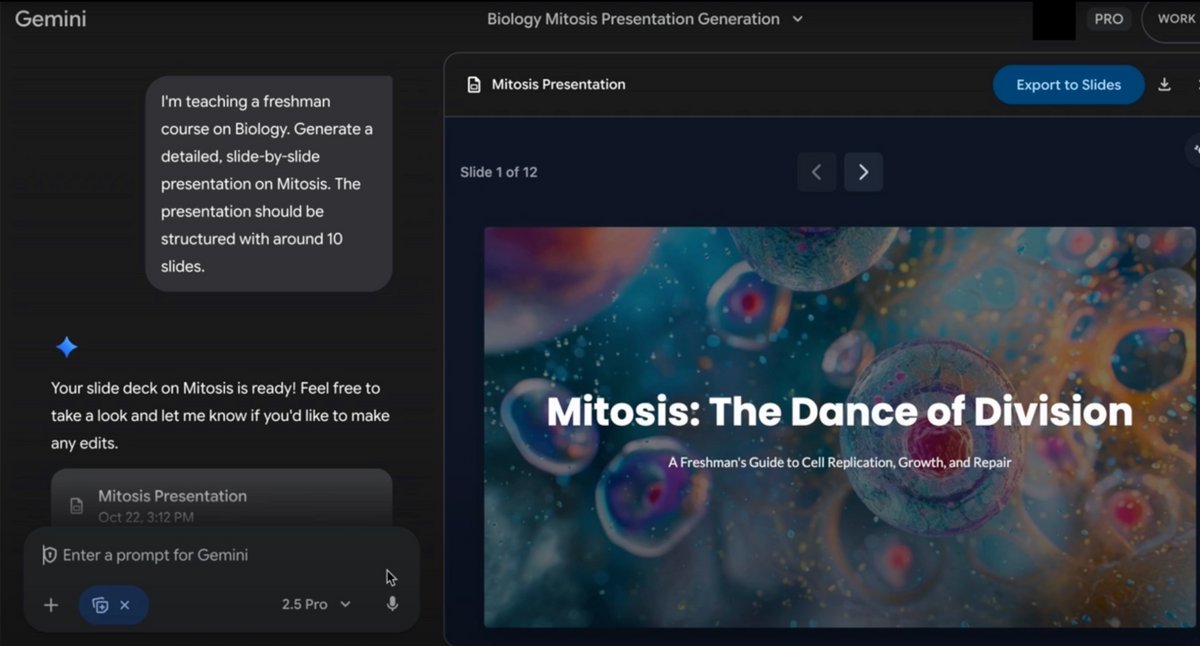
Task: Click the shield icon in the prompt field
Action: [x=49, y=555]
